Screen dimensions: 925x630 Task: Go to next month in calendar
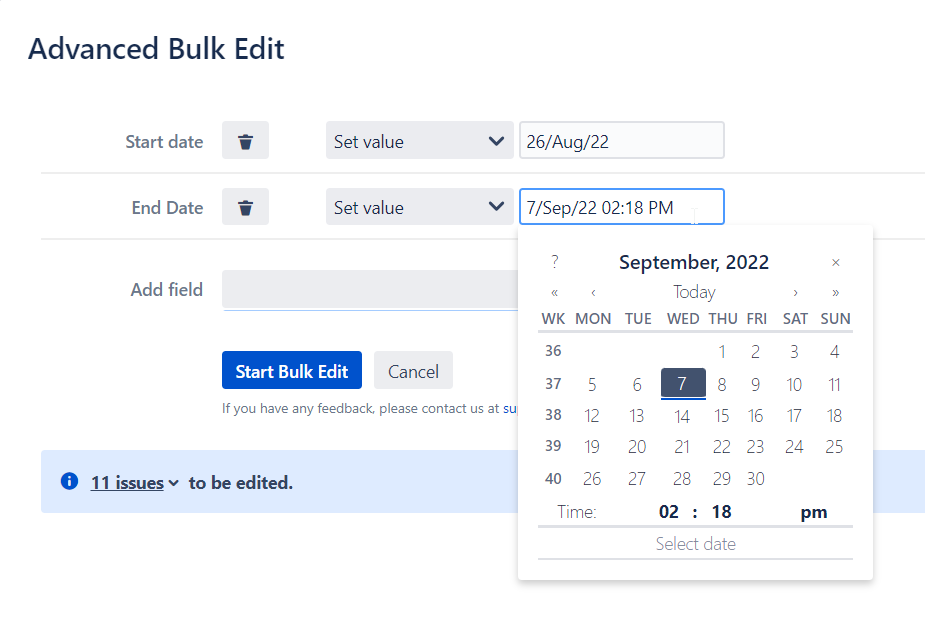[x=795, y=292]
